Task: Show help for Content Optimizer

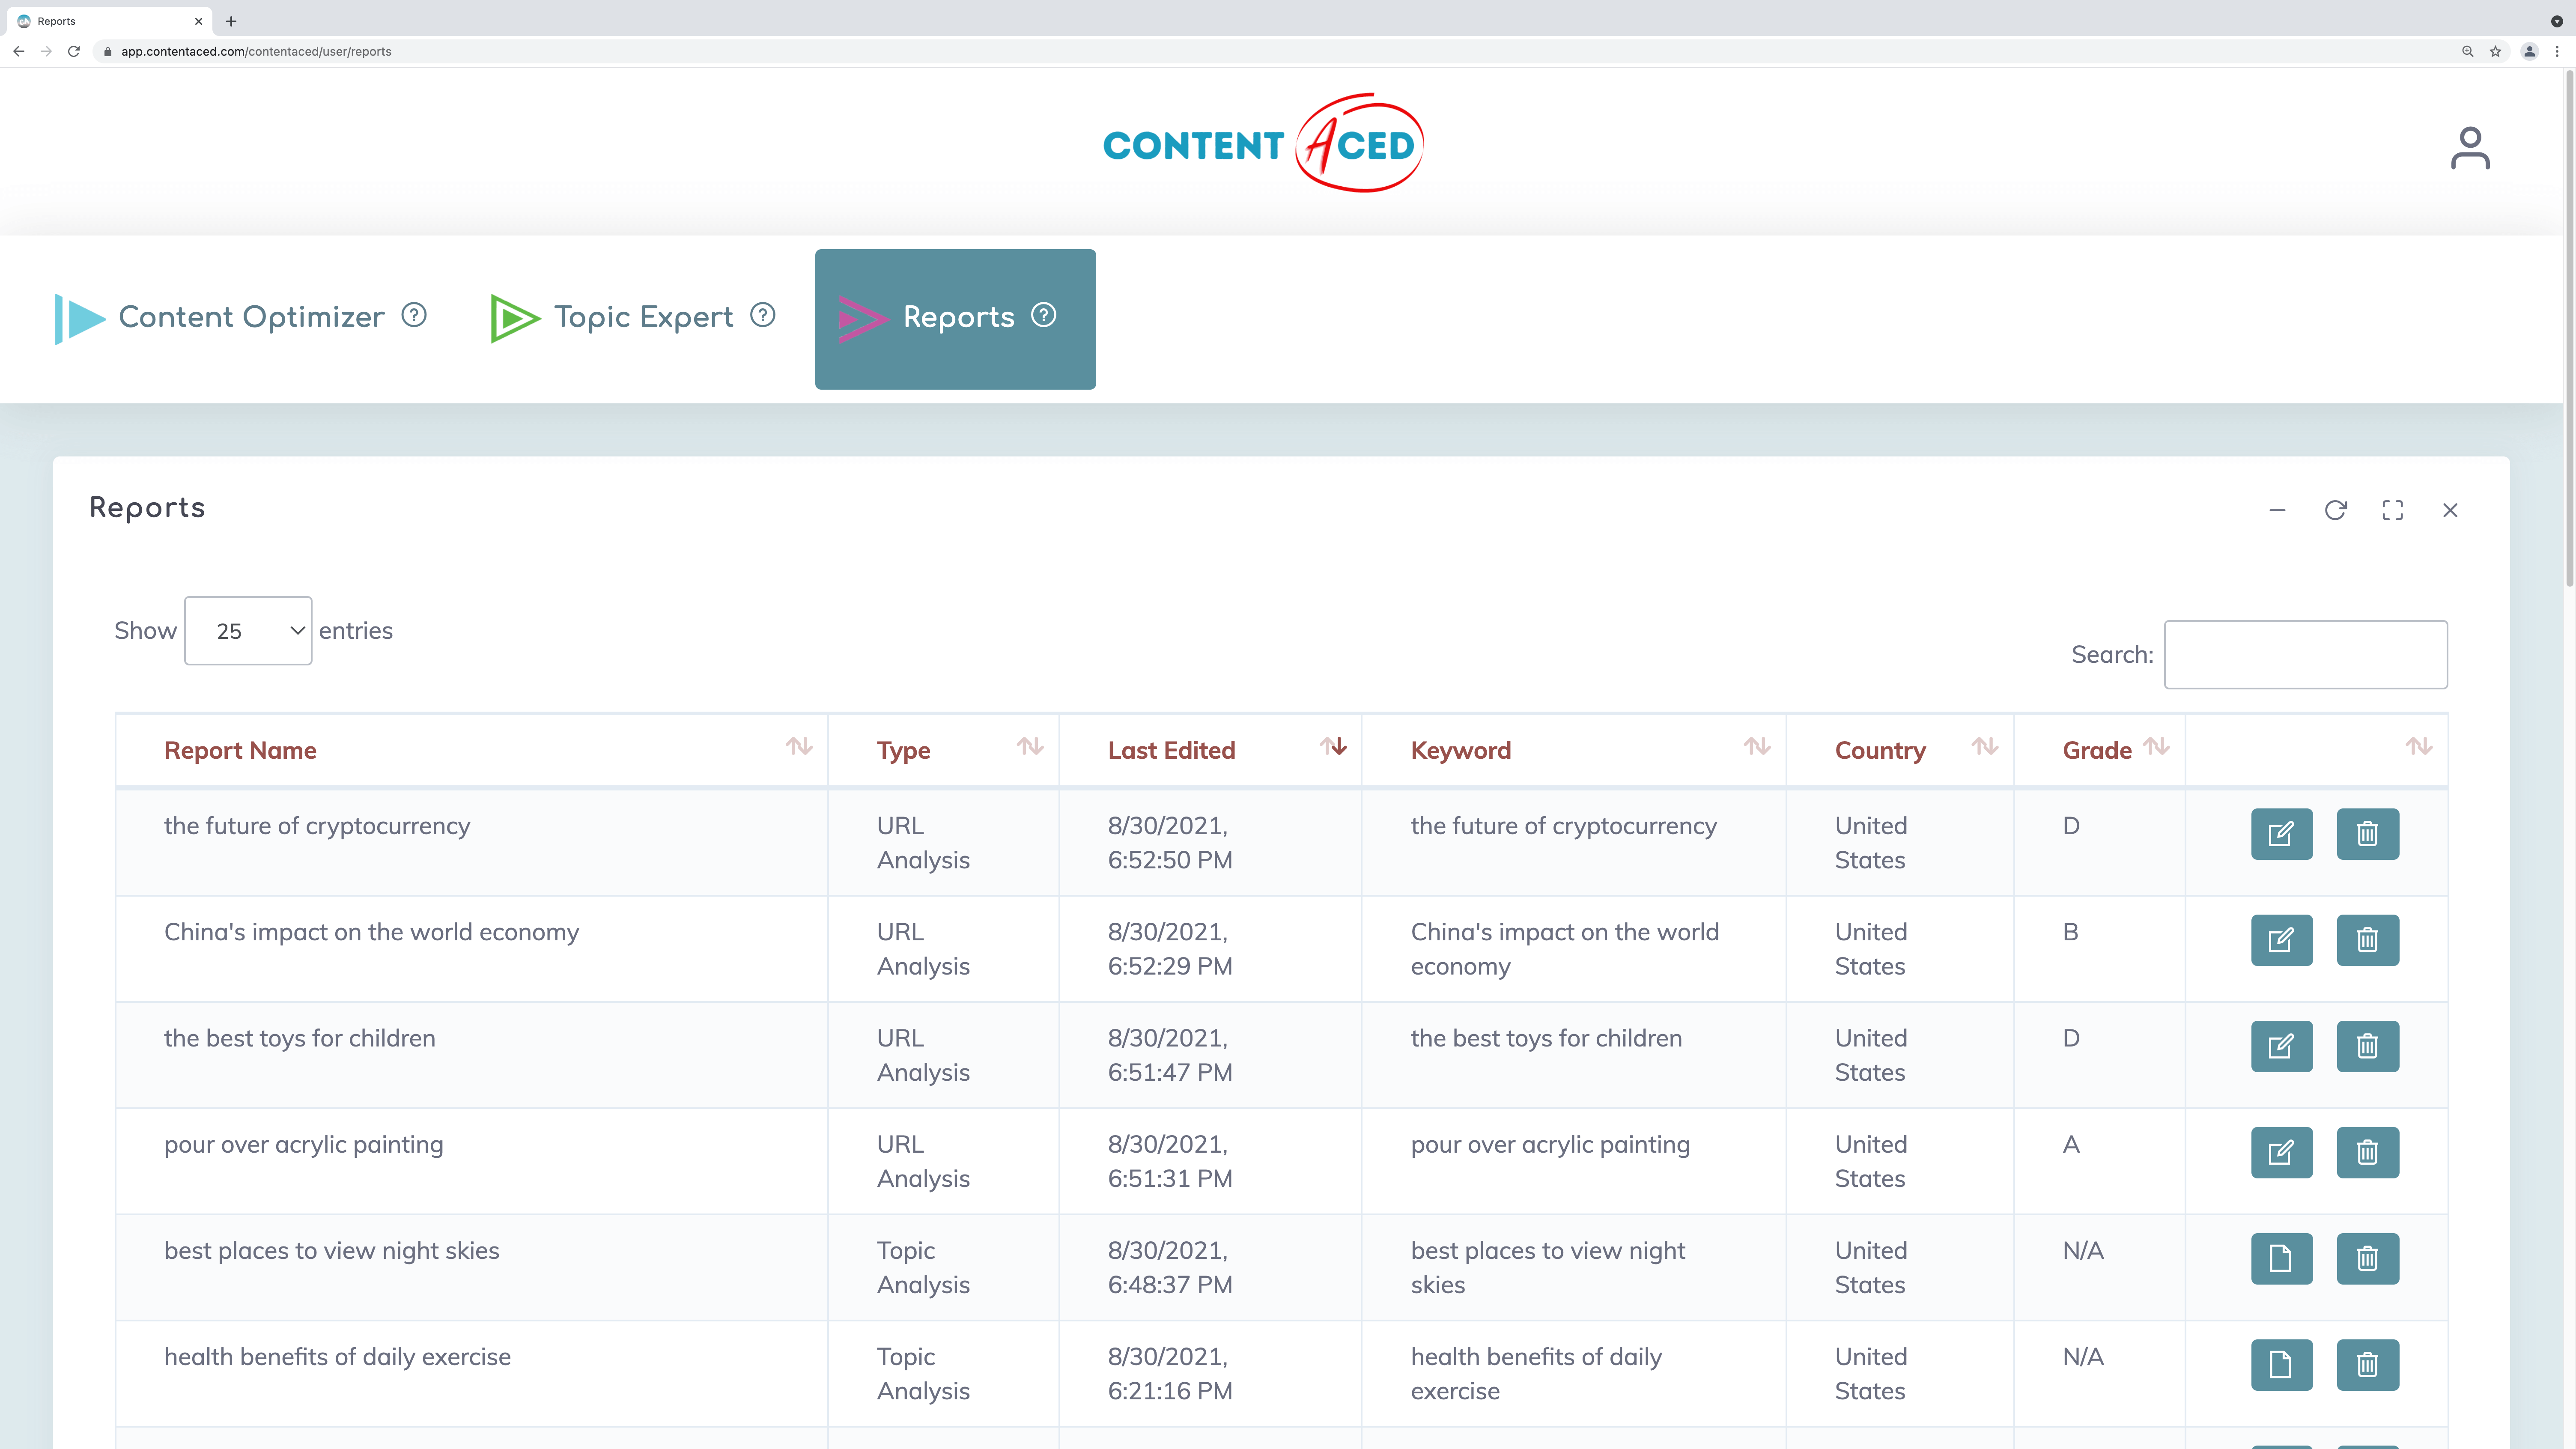Action: [414, 315]
